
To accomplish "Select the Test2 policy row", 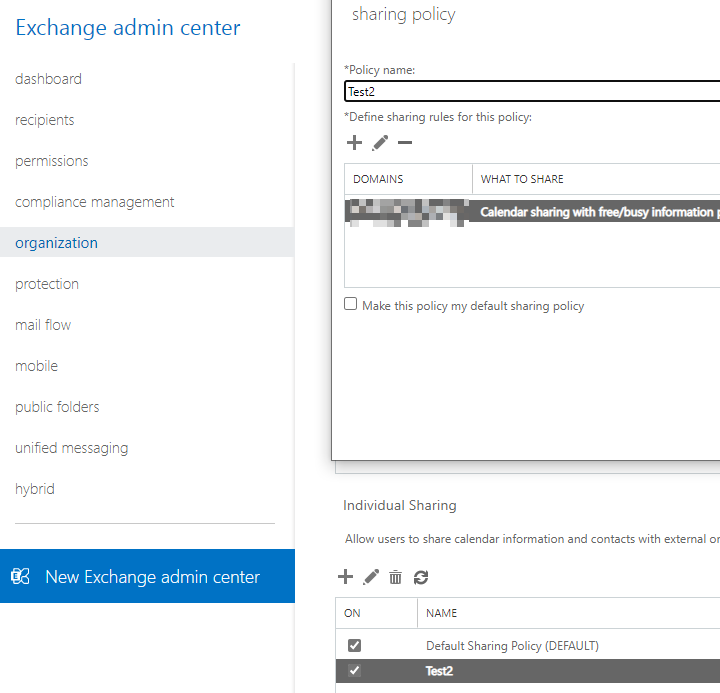I will 528,670.
